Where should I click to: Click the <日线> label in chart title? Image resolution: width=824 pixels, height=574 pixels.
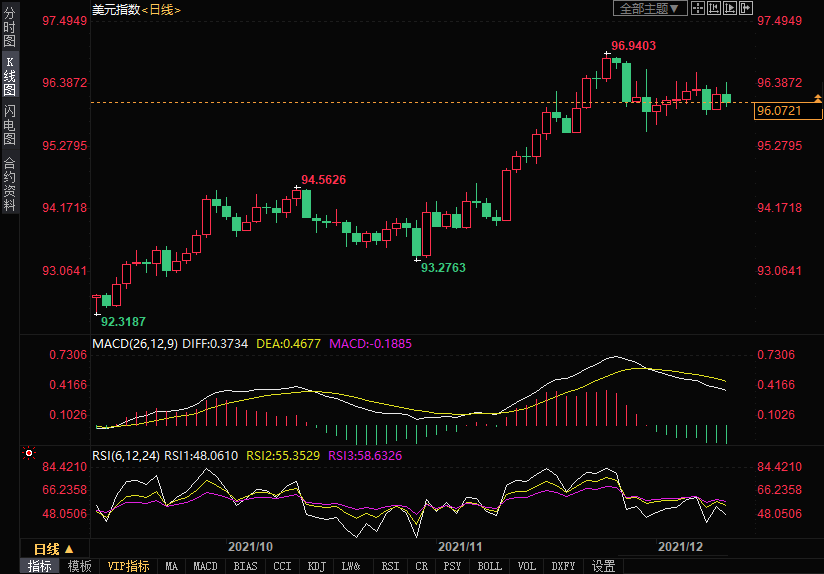coord(161,9)
